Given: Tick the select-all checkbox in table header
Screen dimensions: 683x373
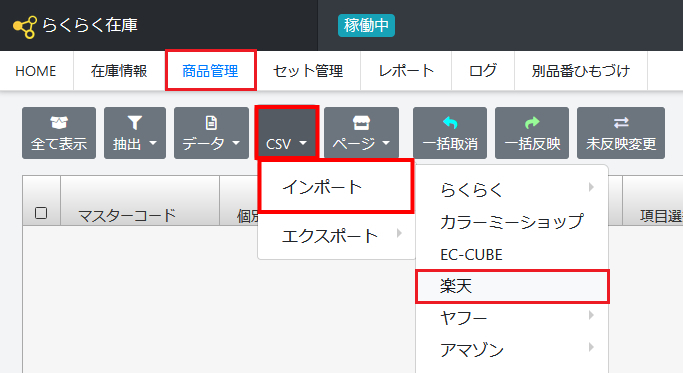Looking at the screenshot, I should coord(41,213).
